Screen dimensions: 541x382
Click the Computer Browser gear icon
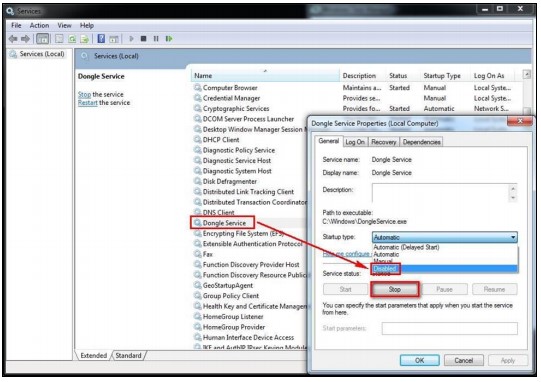(198, 87)
